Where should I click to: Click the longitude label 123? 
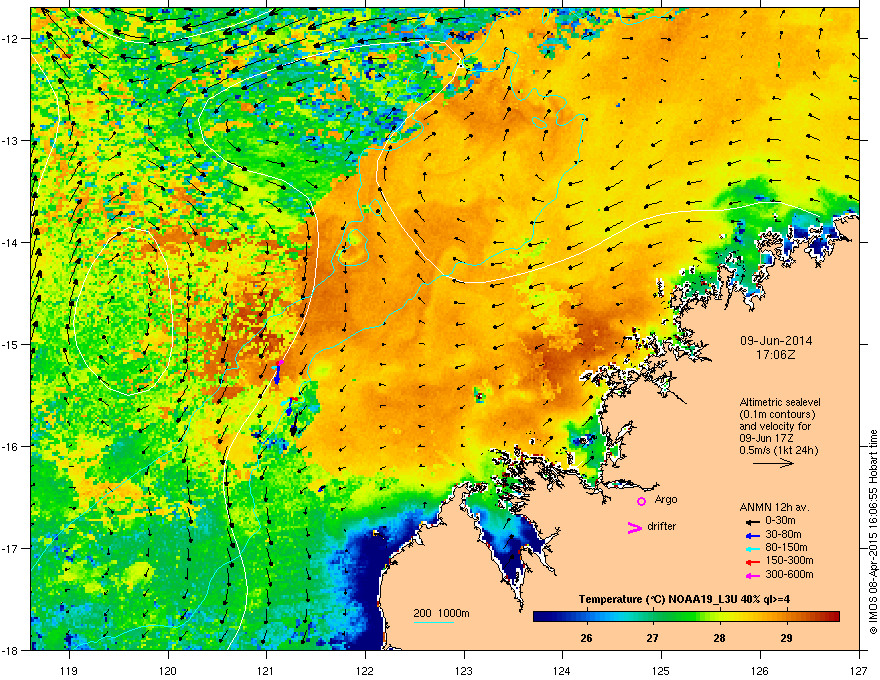[464, 670]
